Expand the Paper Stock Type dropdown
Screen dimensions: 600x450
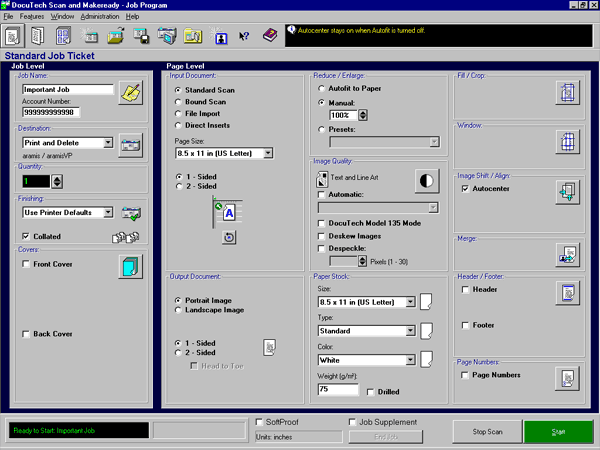[x=410, y=331]
